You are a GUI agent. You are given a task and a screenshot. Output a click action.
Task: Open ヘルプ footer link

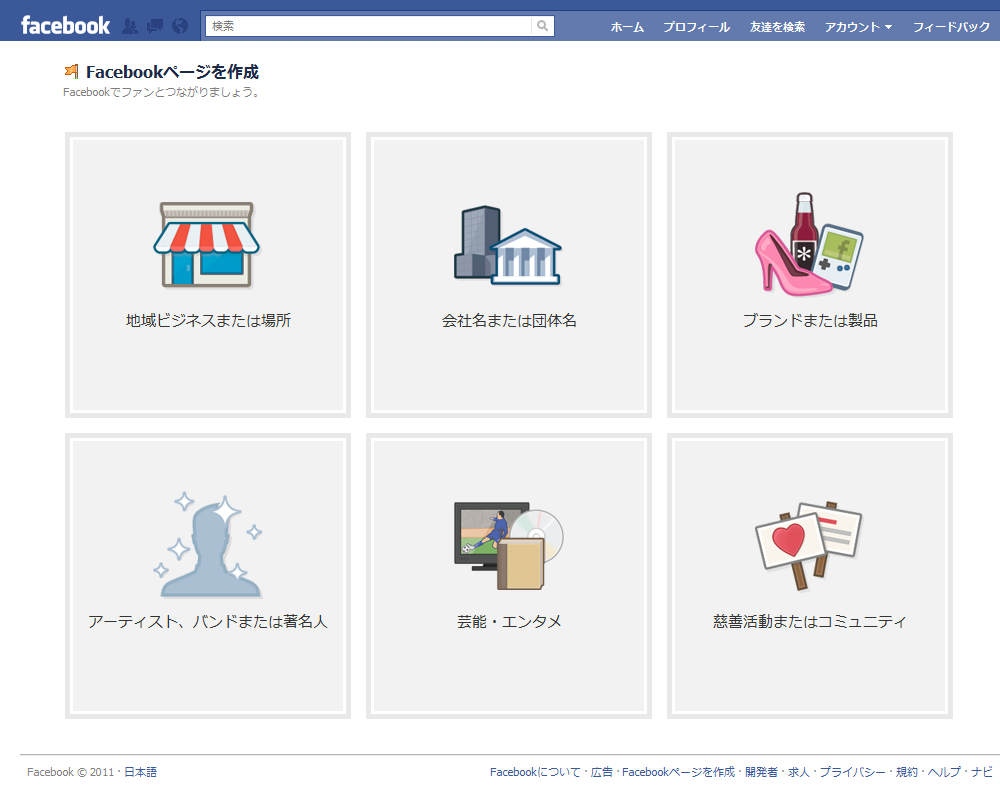944,772
